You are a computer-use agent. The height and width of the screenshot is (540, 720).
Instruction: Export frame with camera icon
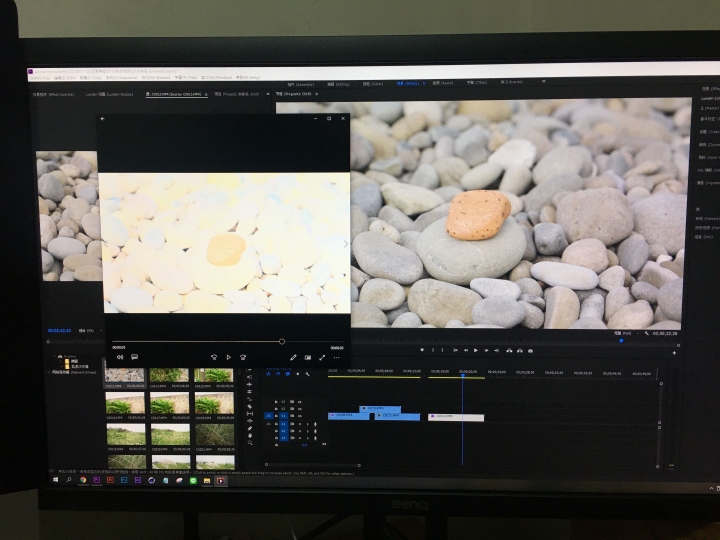pyautogui.click(x=530, y=350)
